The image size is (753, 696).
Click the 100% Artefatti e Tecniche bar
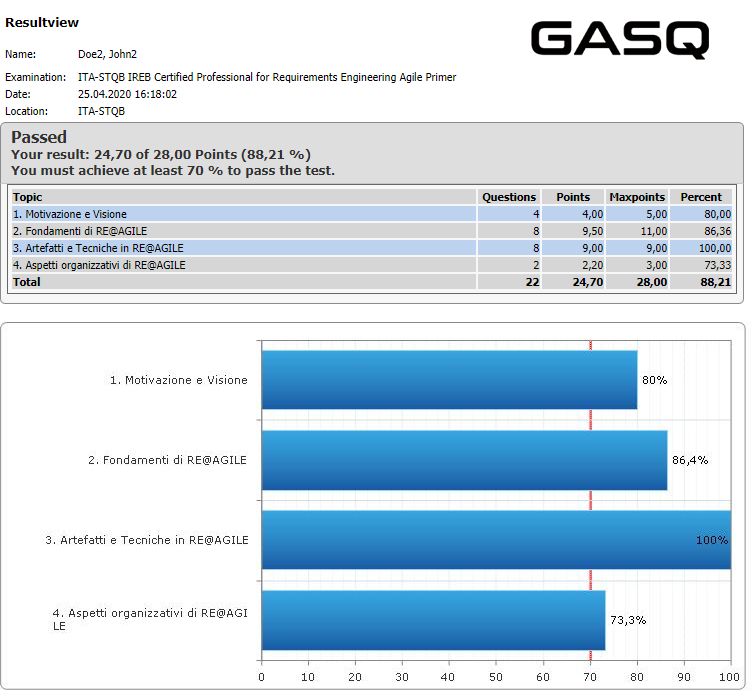(x=495, y=540)
